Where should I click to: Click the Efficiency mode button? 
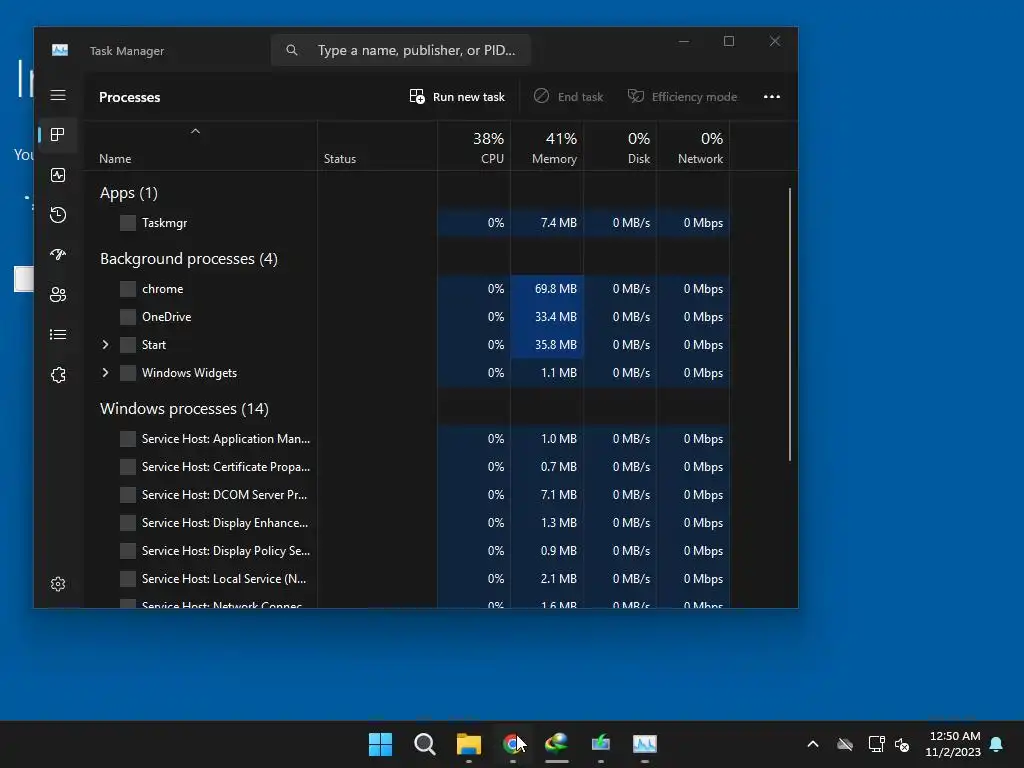(682, 97)
